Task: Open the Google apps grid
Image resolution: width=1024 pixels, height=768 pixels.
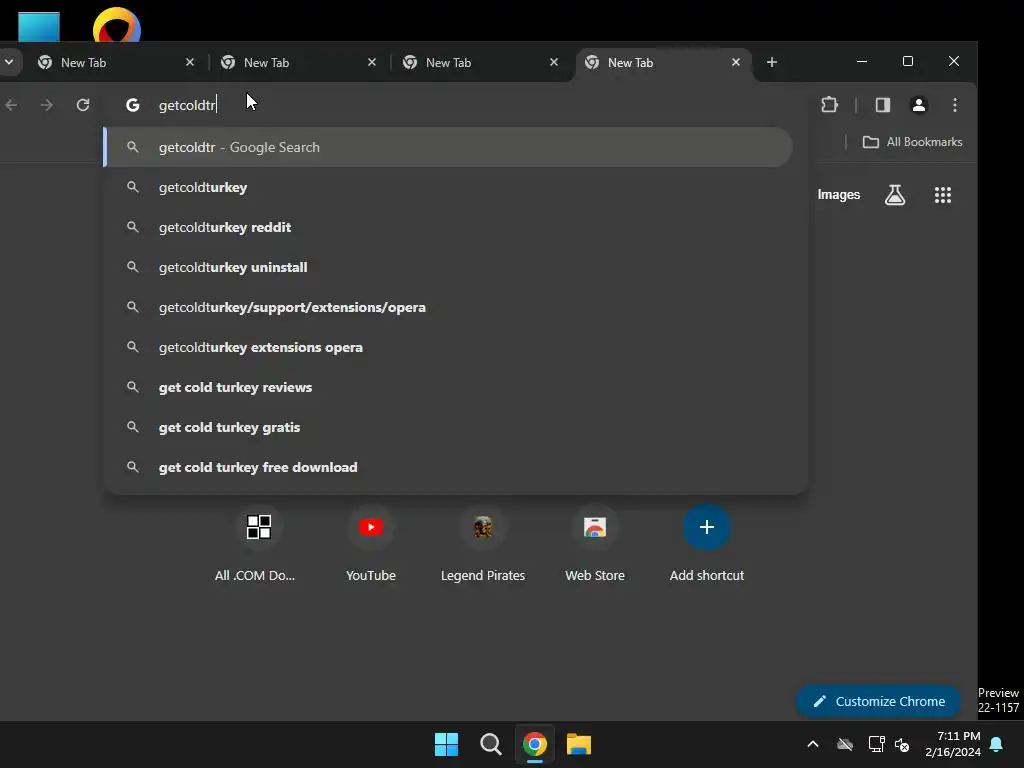Action: click(942, 195)
